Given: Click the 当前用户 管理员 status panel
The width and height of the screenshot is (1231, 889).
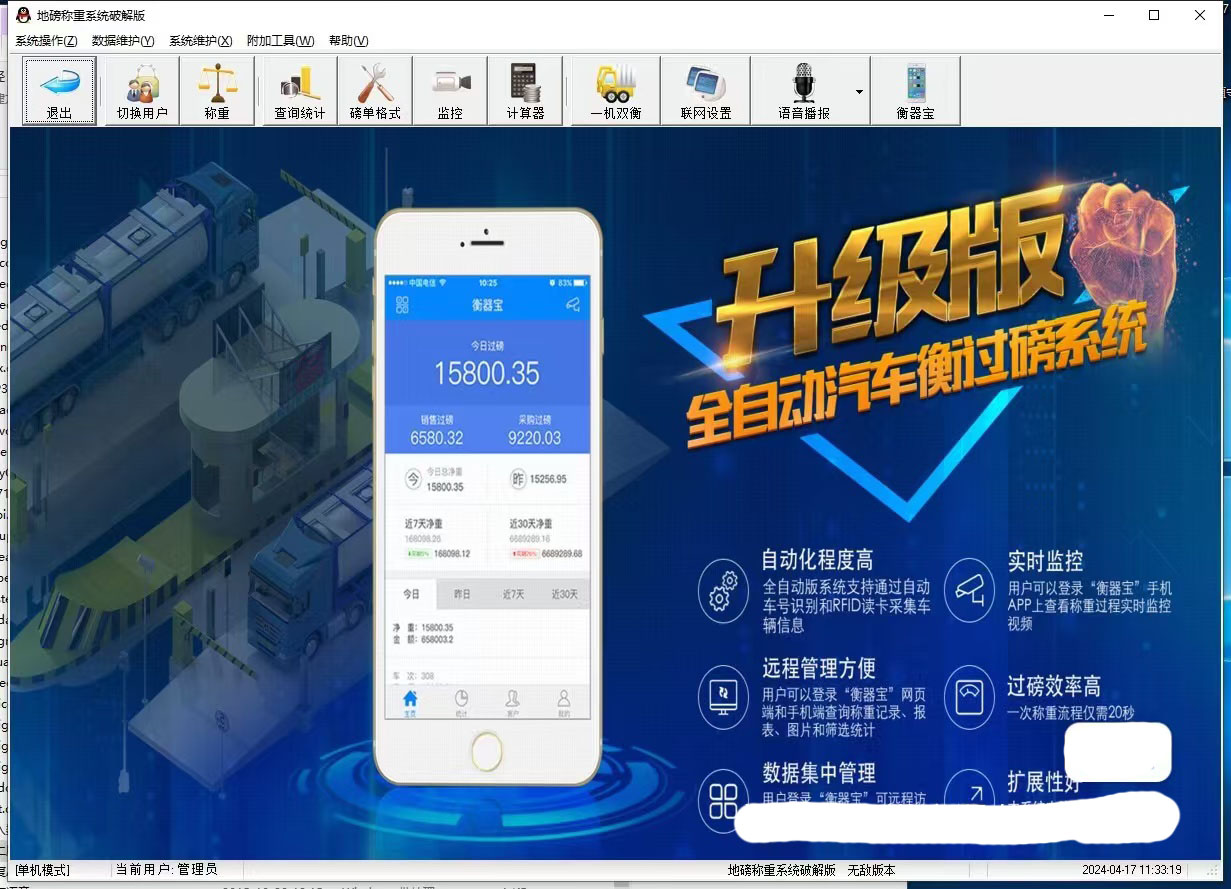Looking at the screenshot, I should [x=167, y=870].
